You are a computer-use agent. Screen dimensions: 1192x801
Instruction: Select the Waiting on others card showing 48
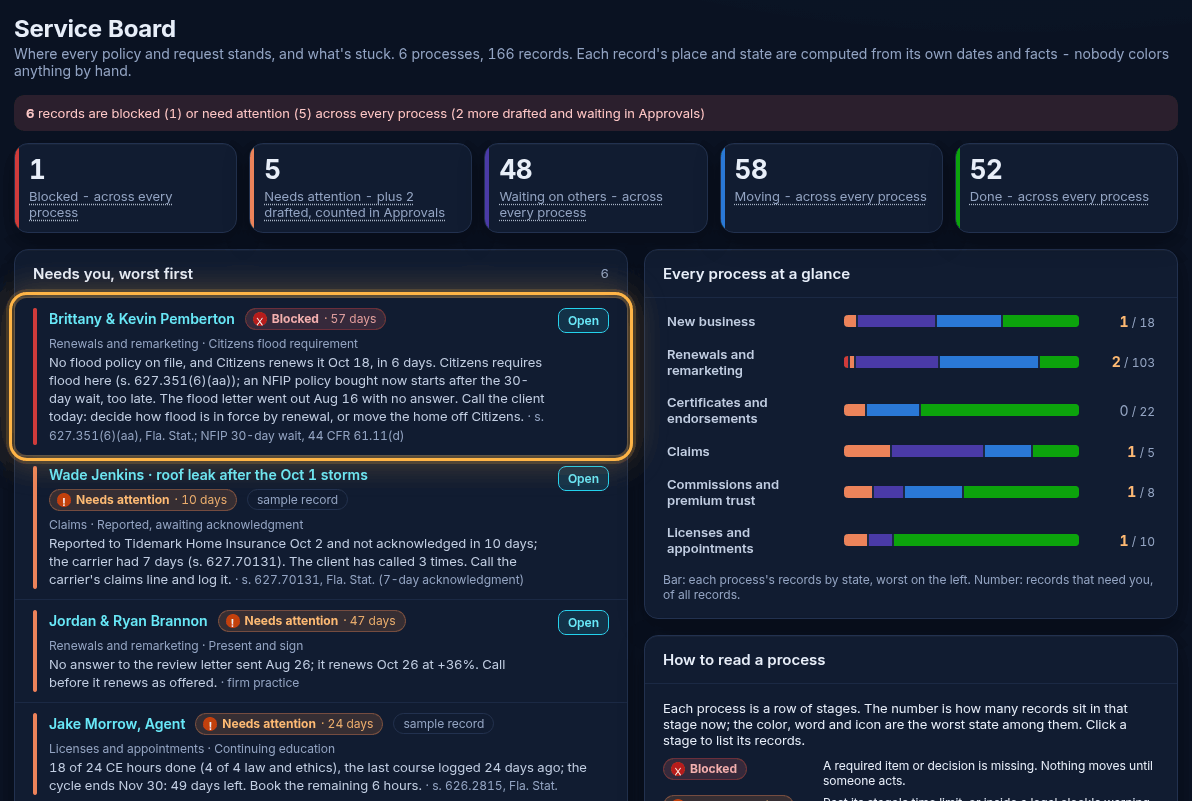pyautogui.click(x=596, y=188)
